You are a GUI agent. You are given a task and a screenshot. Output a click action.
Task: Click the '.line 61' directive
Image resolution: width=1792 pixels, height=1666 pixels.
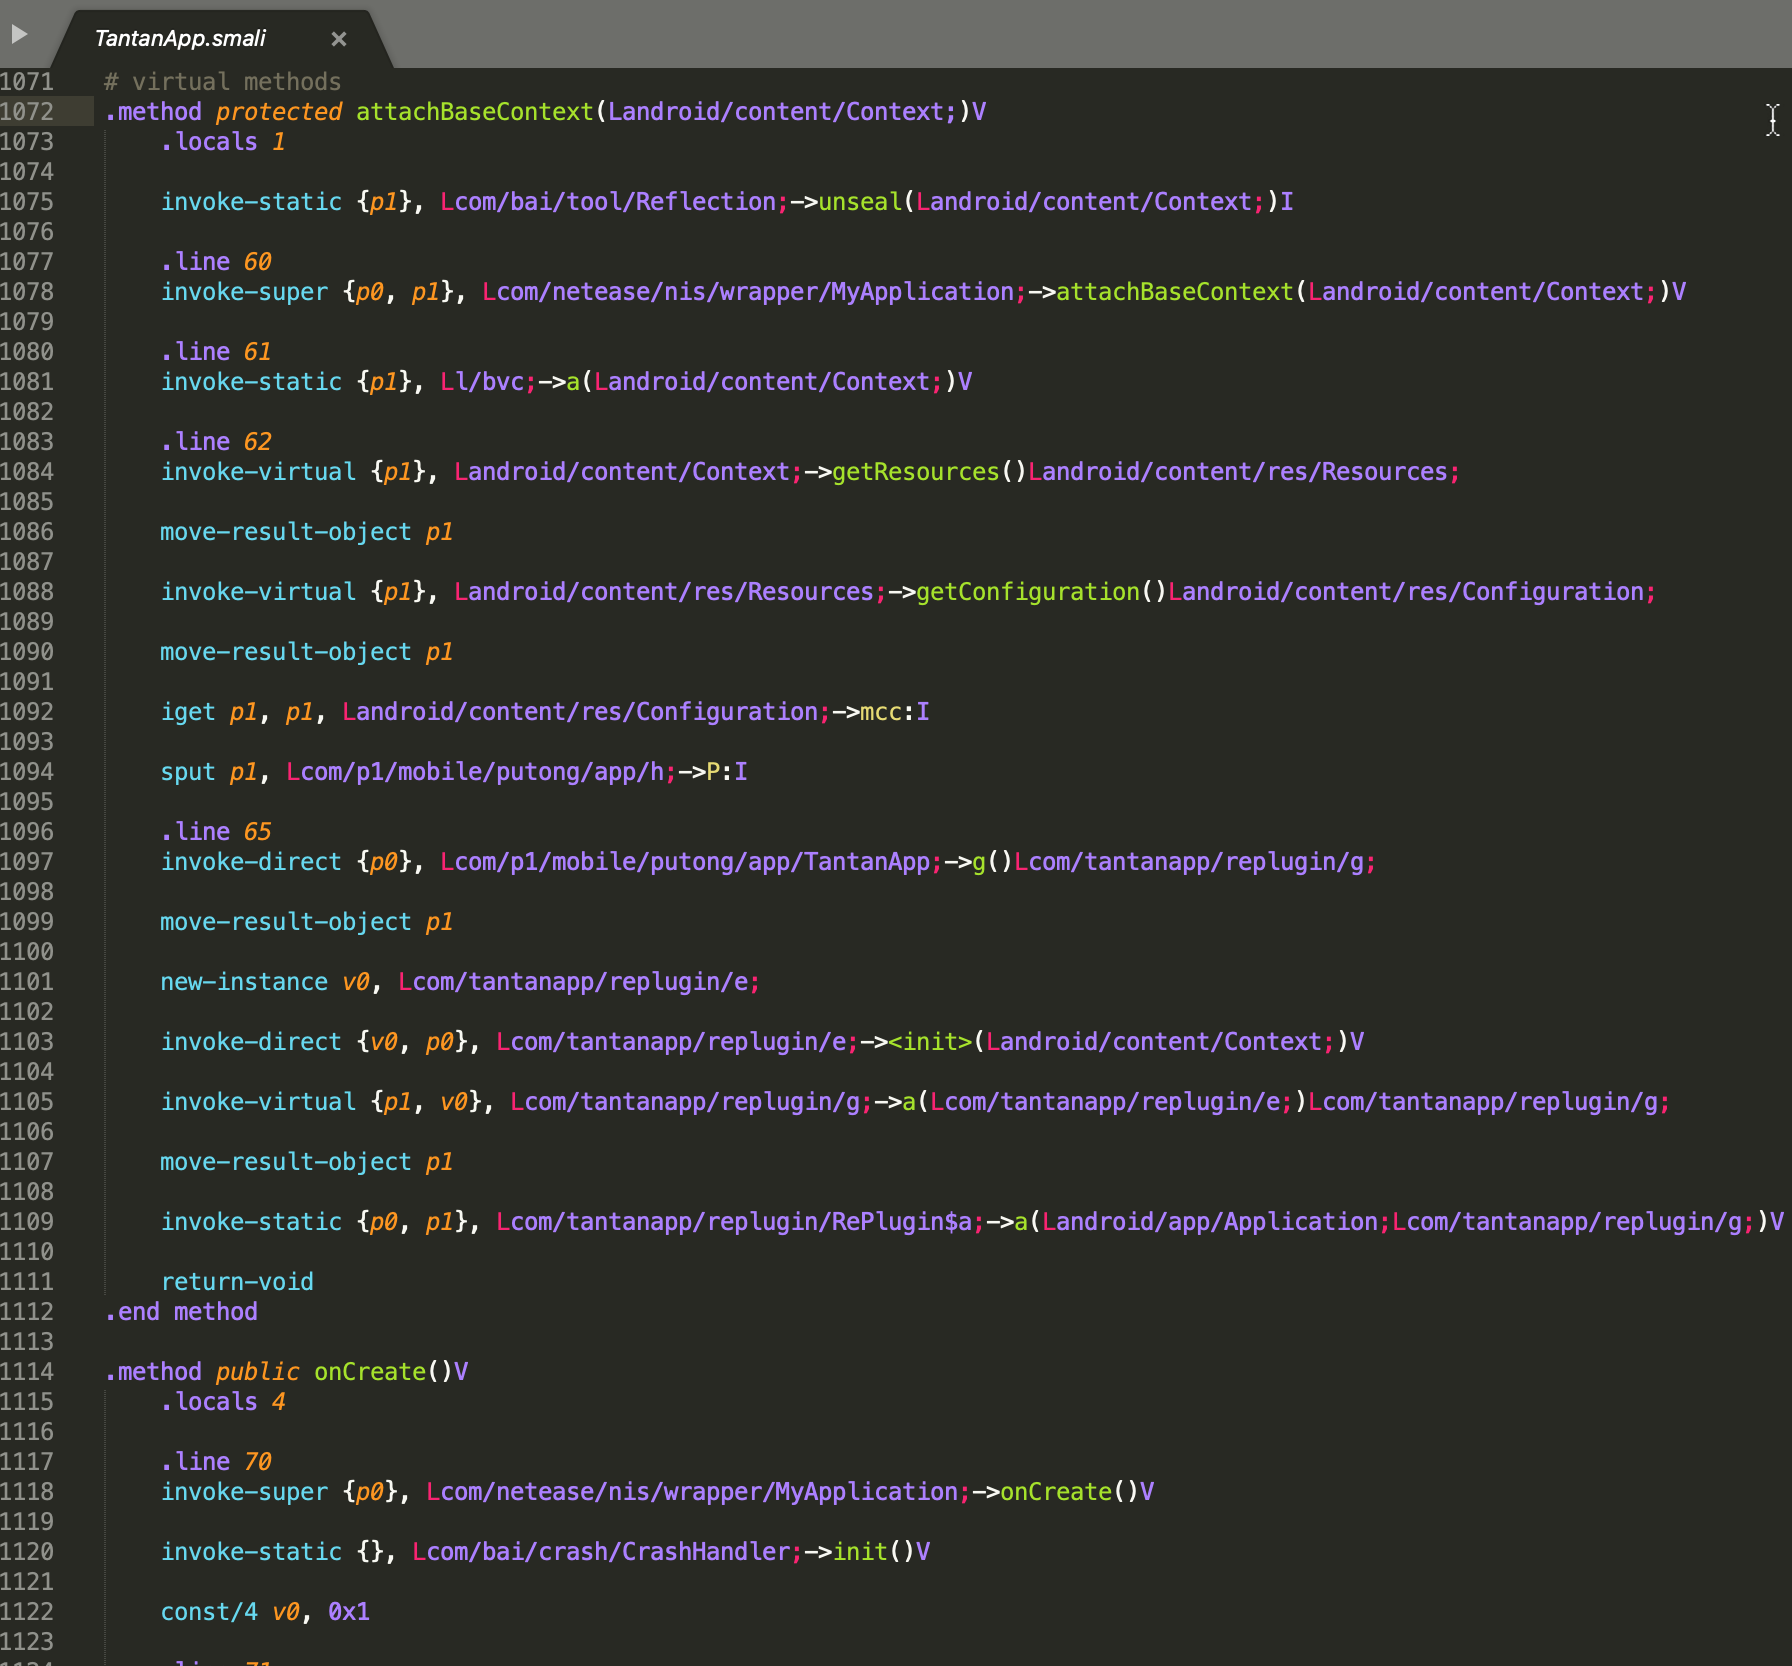pos(216,351)
